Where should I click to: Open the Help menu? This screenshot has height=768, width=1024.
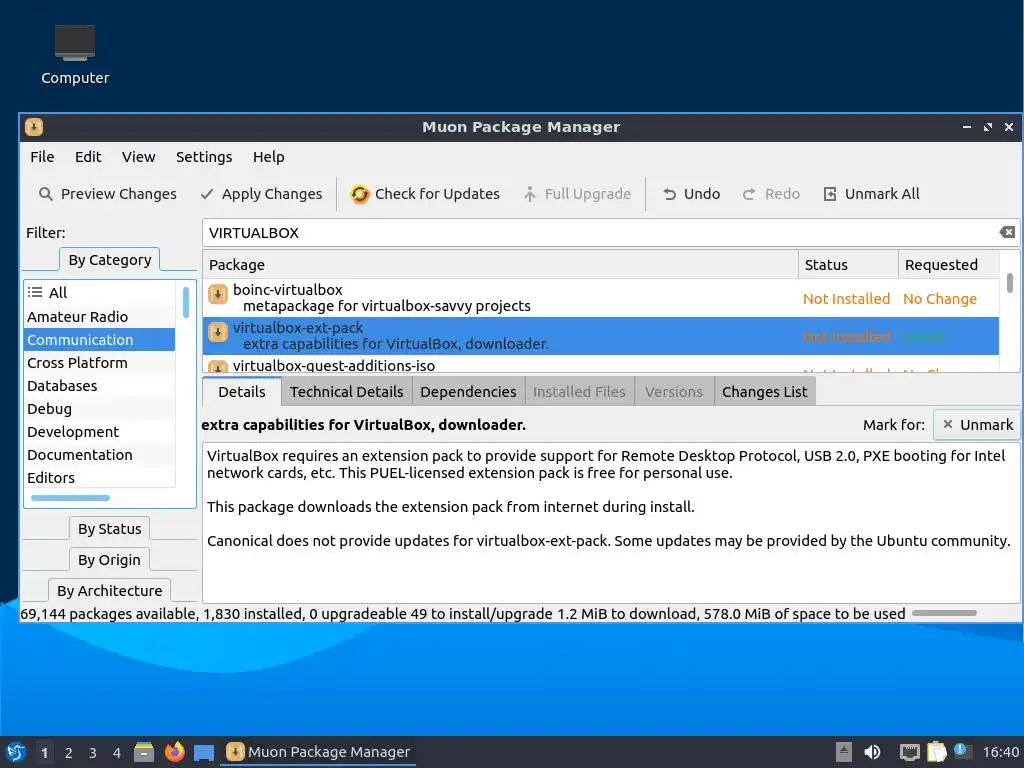[x=268, y=157]
